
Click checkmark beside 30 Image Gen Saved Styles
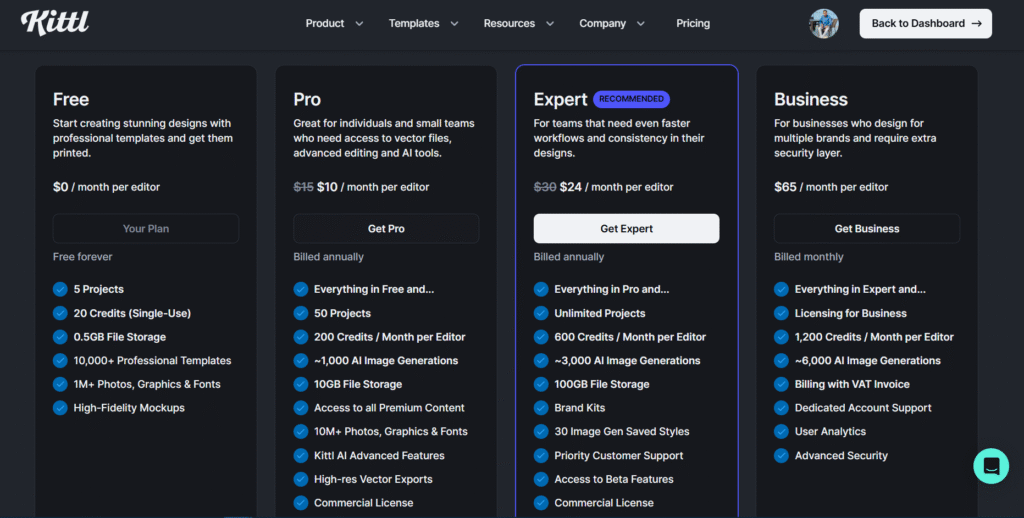coord(541,431)
